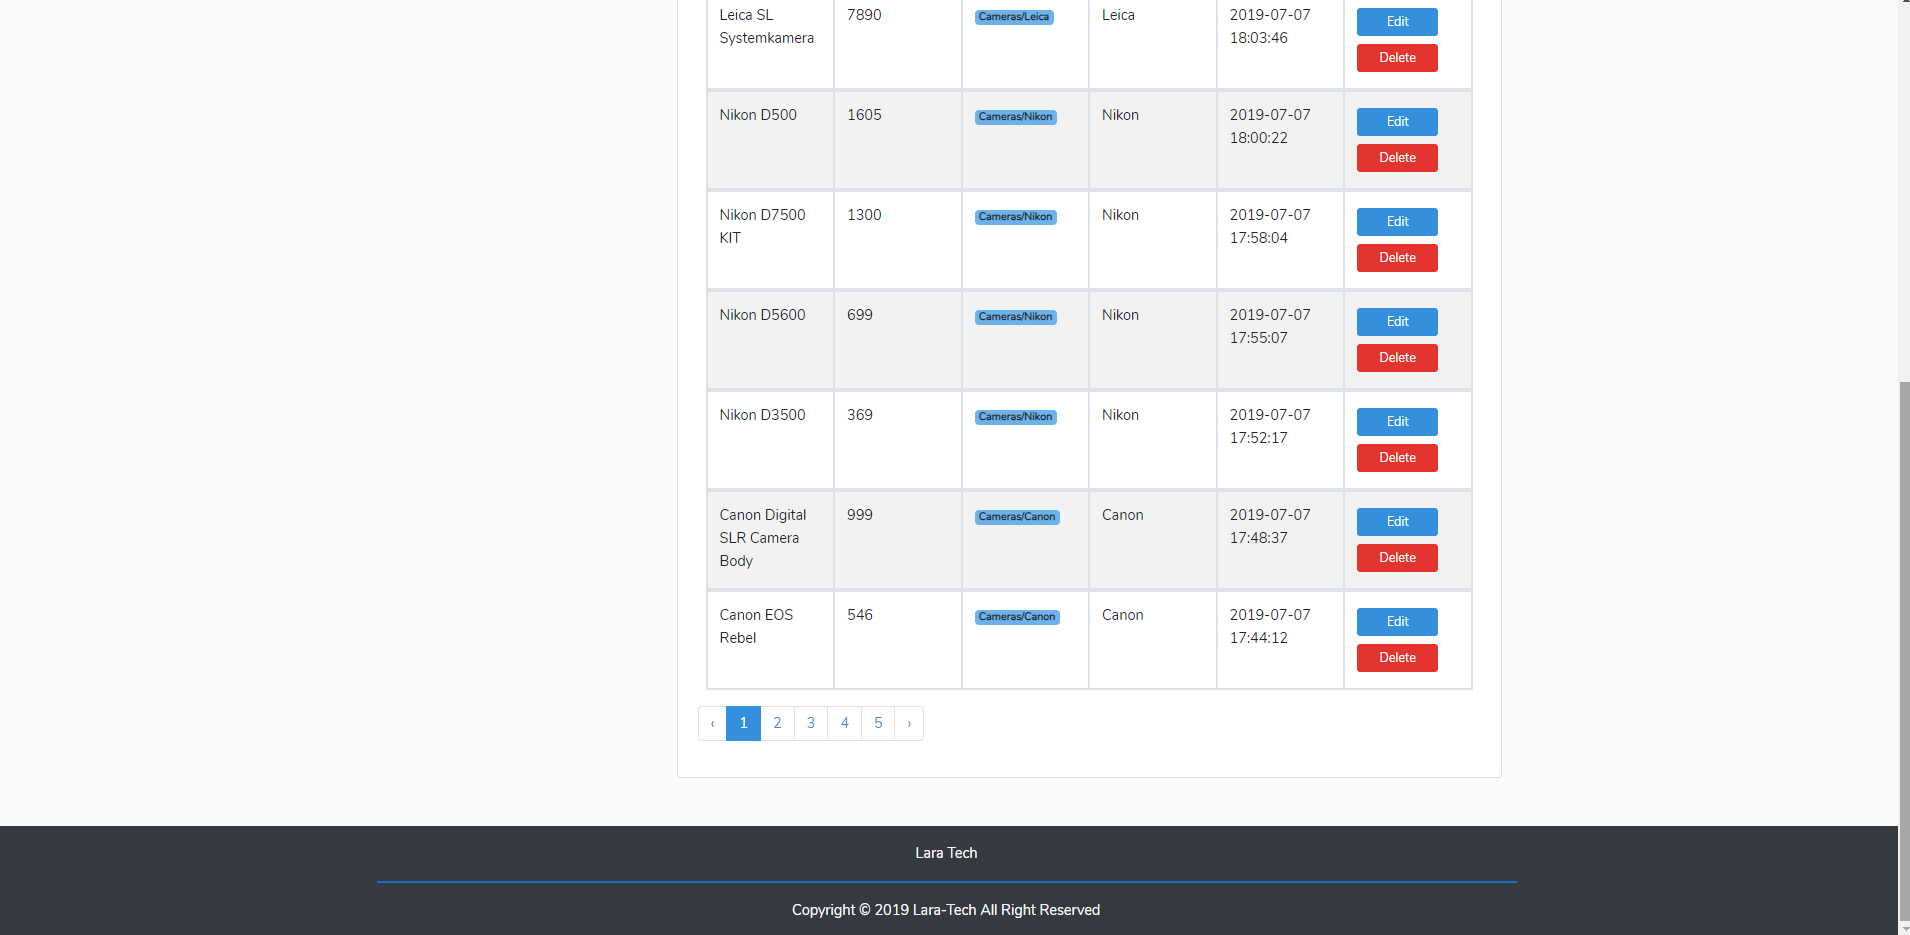
Task: Click the Lara Tech footer title
Action: [946, 853]
